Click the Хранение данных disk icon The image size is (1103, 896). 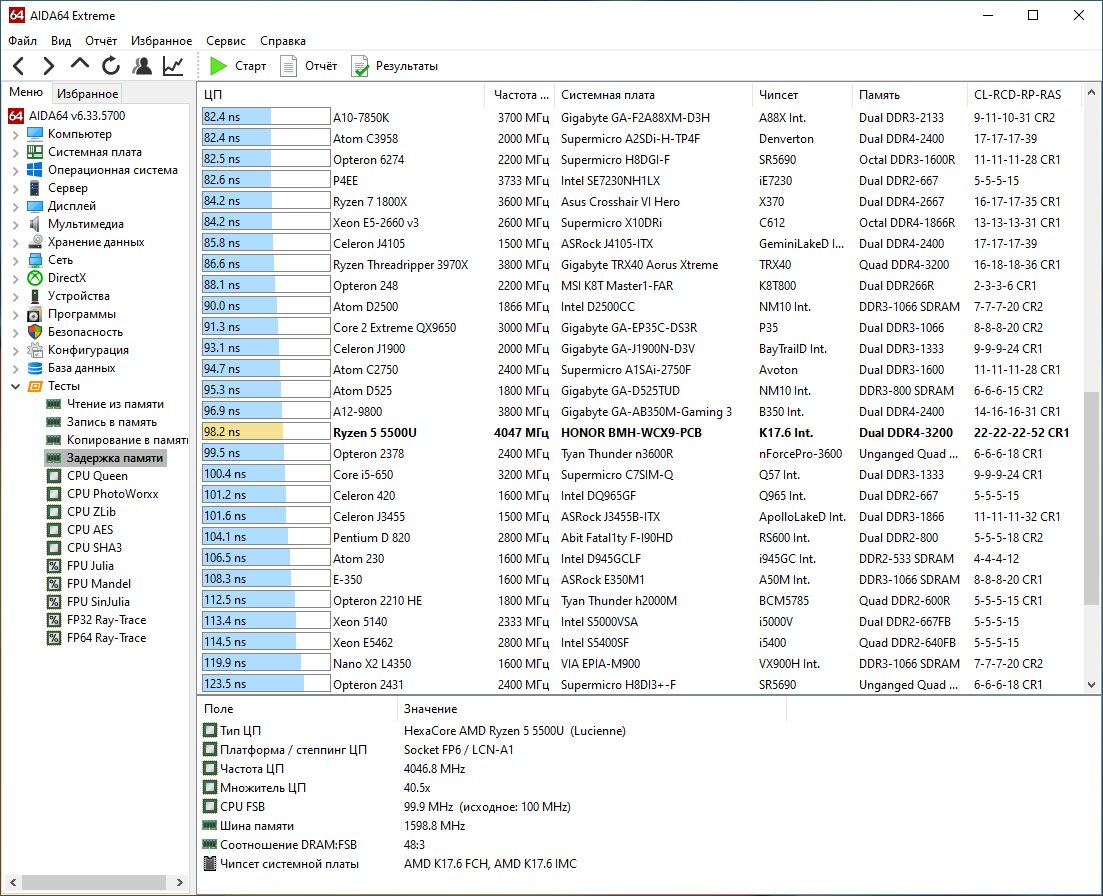(34, 242)
